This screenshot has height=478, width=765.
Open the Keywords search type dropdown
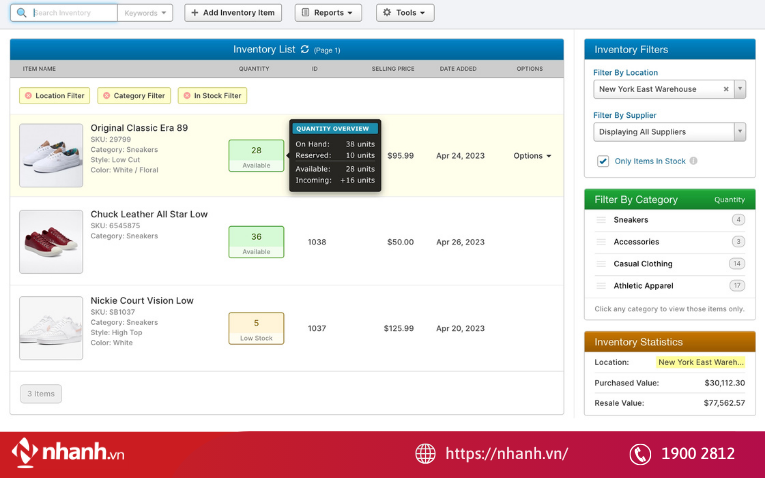click(x=145, y=13)
